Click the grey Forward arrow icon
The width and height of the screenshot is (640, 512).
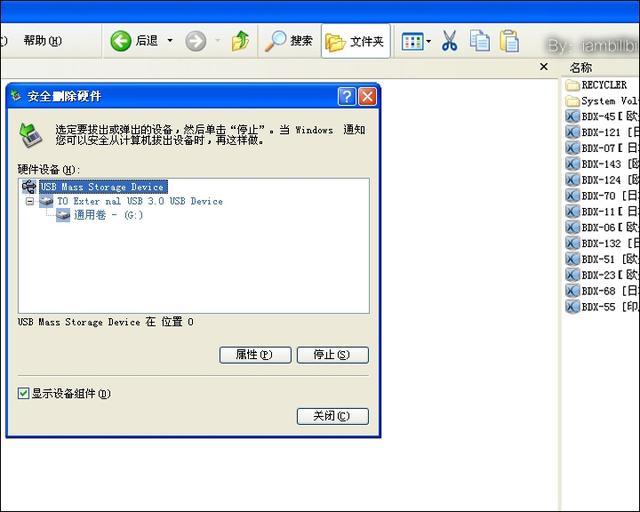(x=196, y=41)
